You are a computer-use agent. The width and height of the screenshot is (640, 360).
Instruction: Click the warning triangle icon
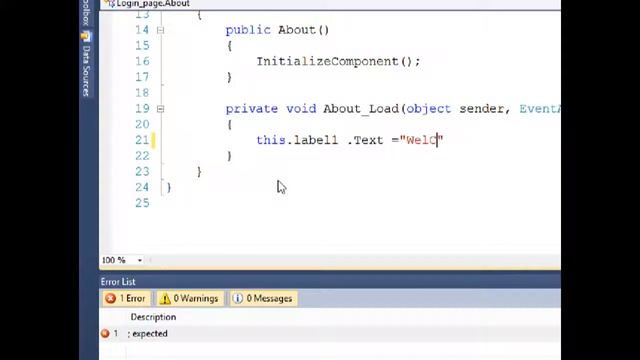[x=165, y=299]
